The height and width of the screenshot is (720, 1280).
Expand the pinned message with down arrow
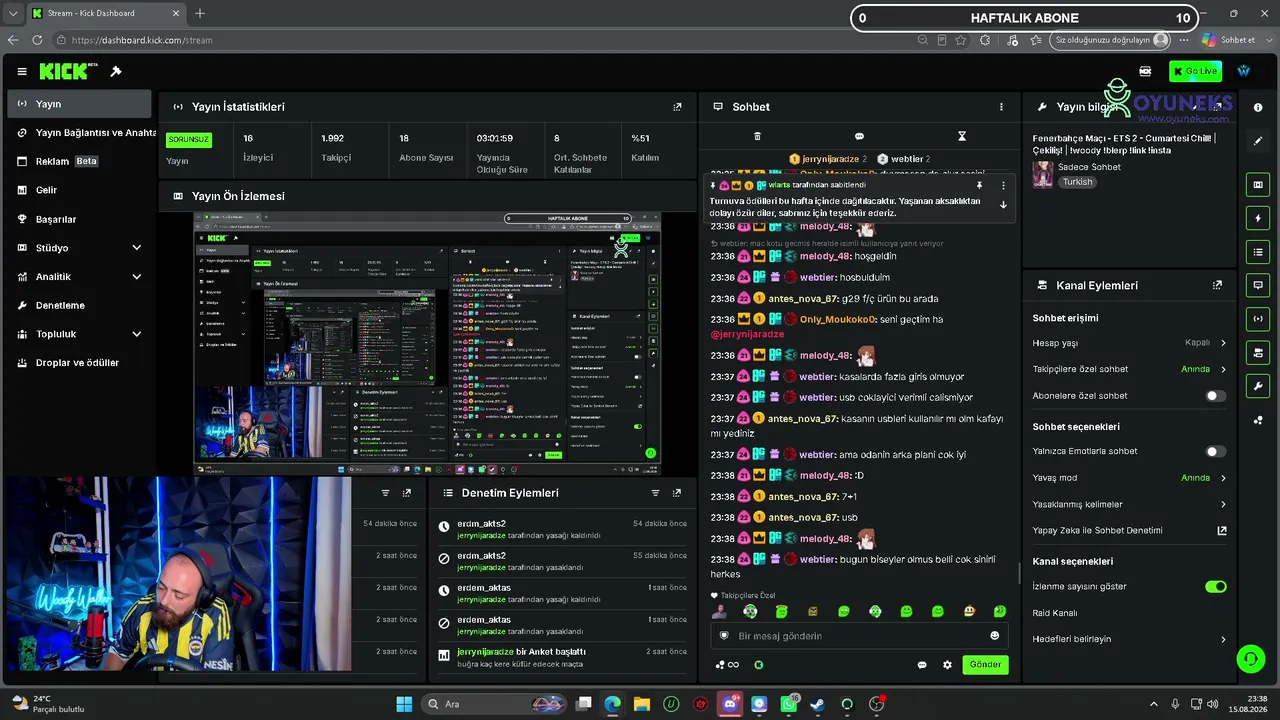click(1003, 205)
